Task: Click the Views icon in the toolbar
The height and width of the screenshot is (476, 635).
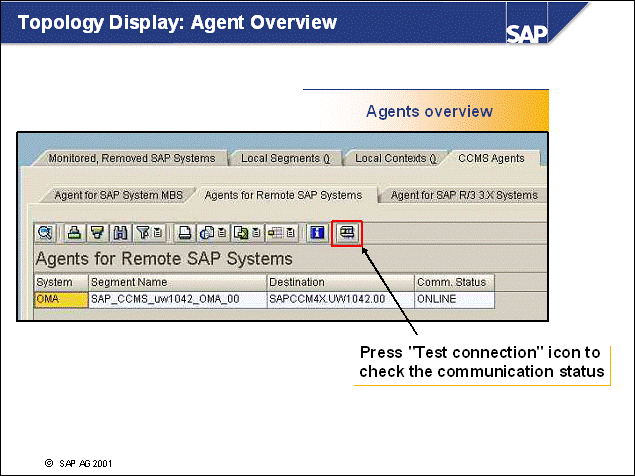Action: (x=210, y=233)
